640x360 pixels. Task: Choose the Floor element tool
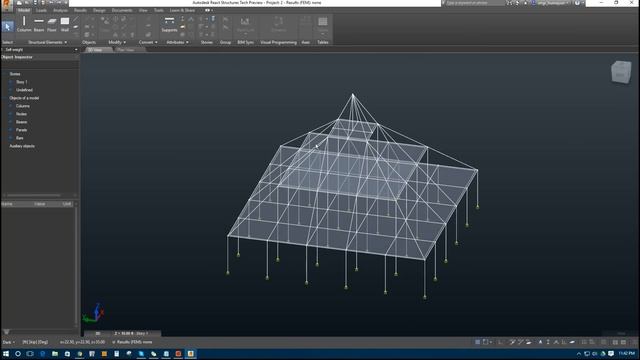(x=52, y=24)
